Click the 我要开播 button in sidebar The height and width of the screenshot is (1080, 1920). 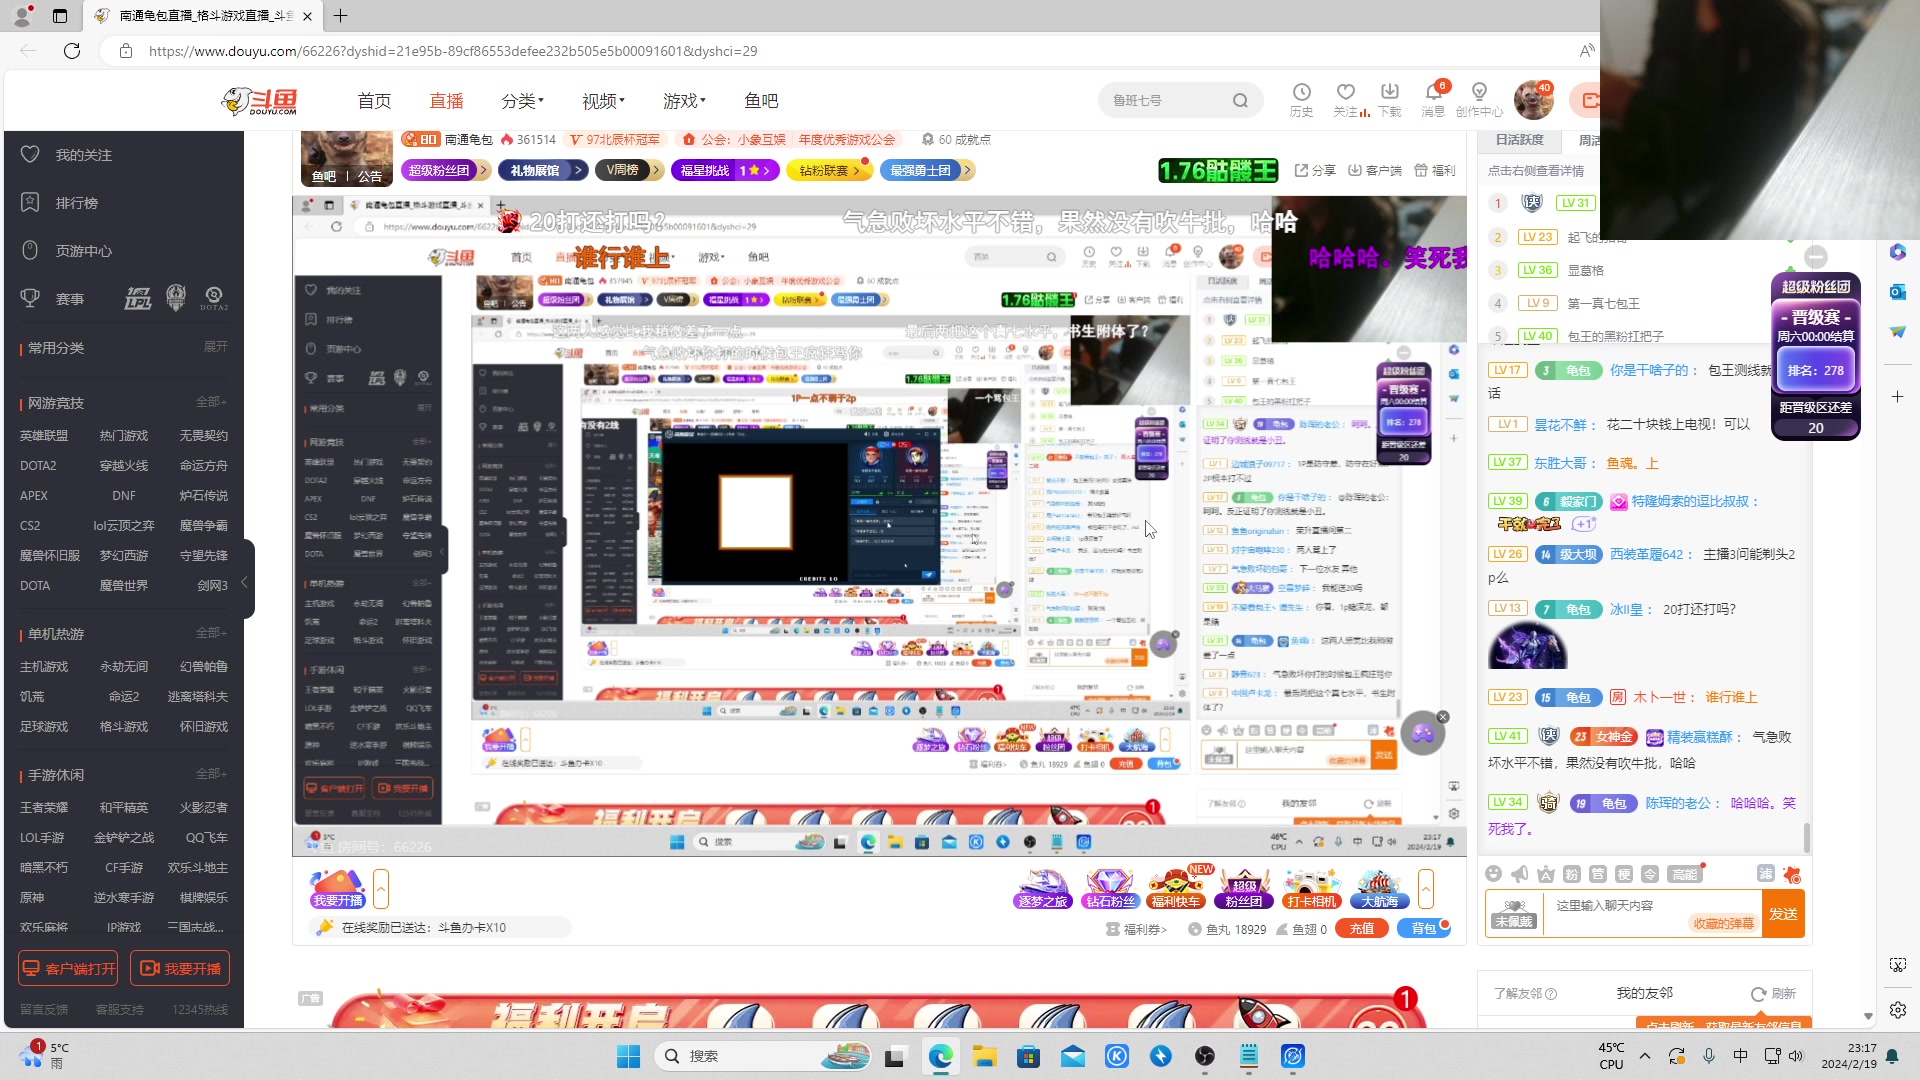click(180, 968)
